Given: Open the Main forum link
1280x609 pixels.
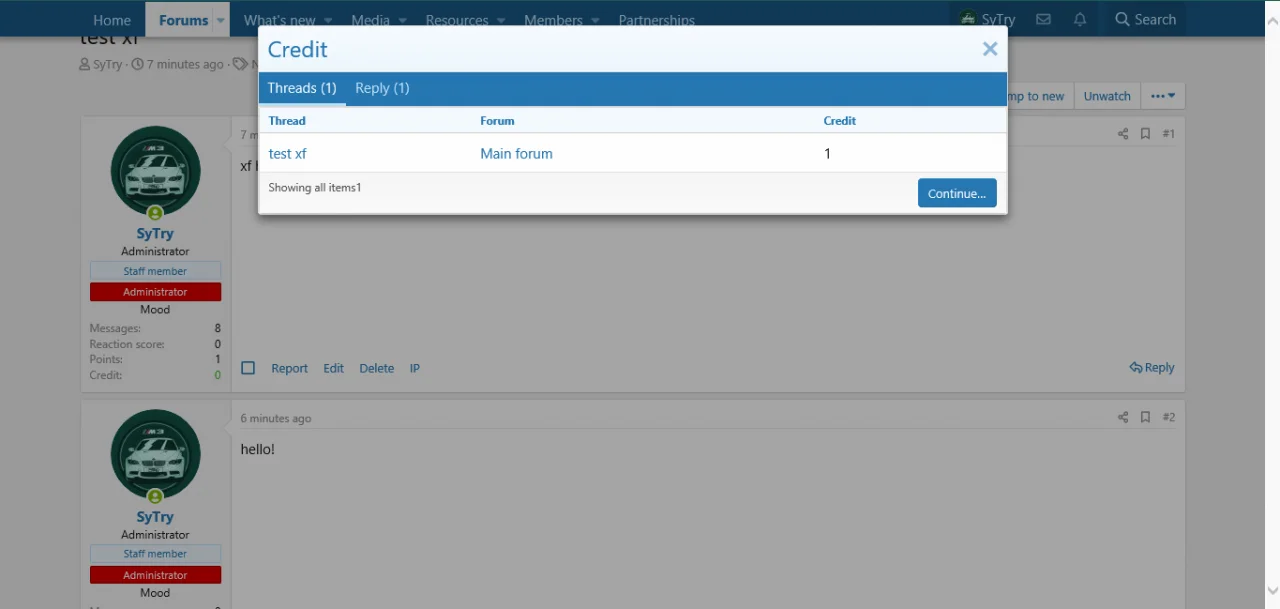Looking at the screenshot, I should [x=516, y=154].
